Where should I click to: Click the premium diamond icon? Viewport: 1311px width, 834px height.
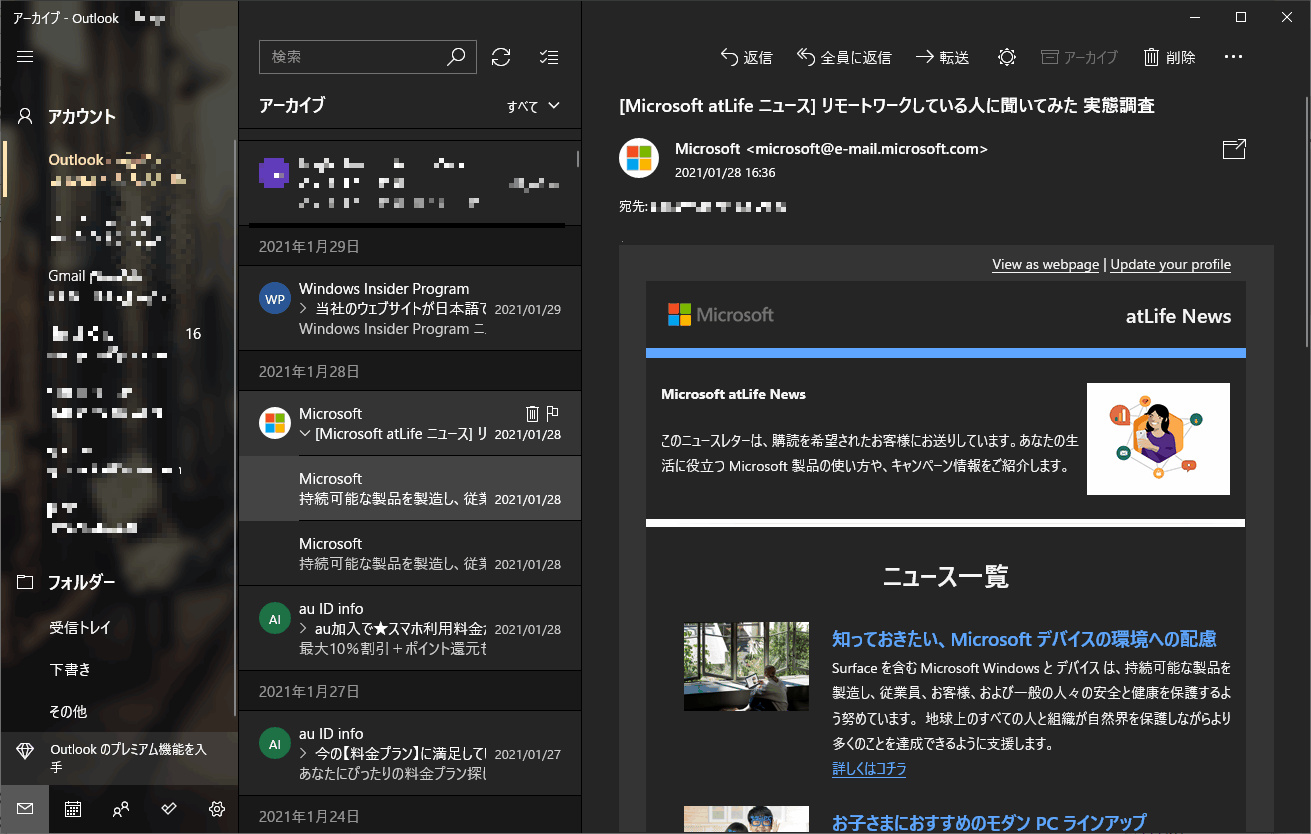point(25,749)
